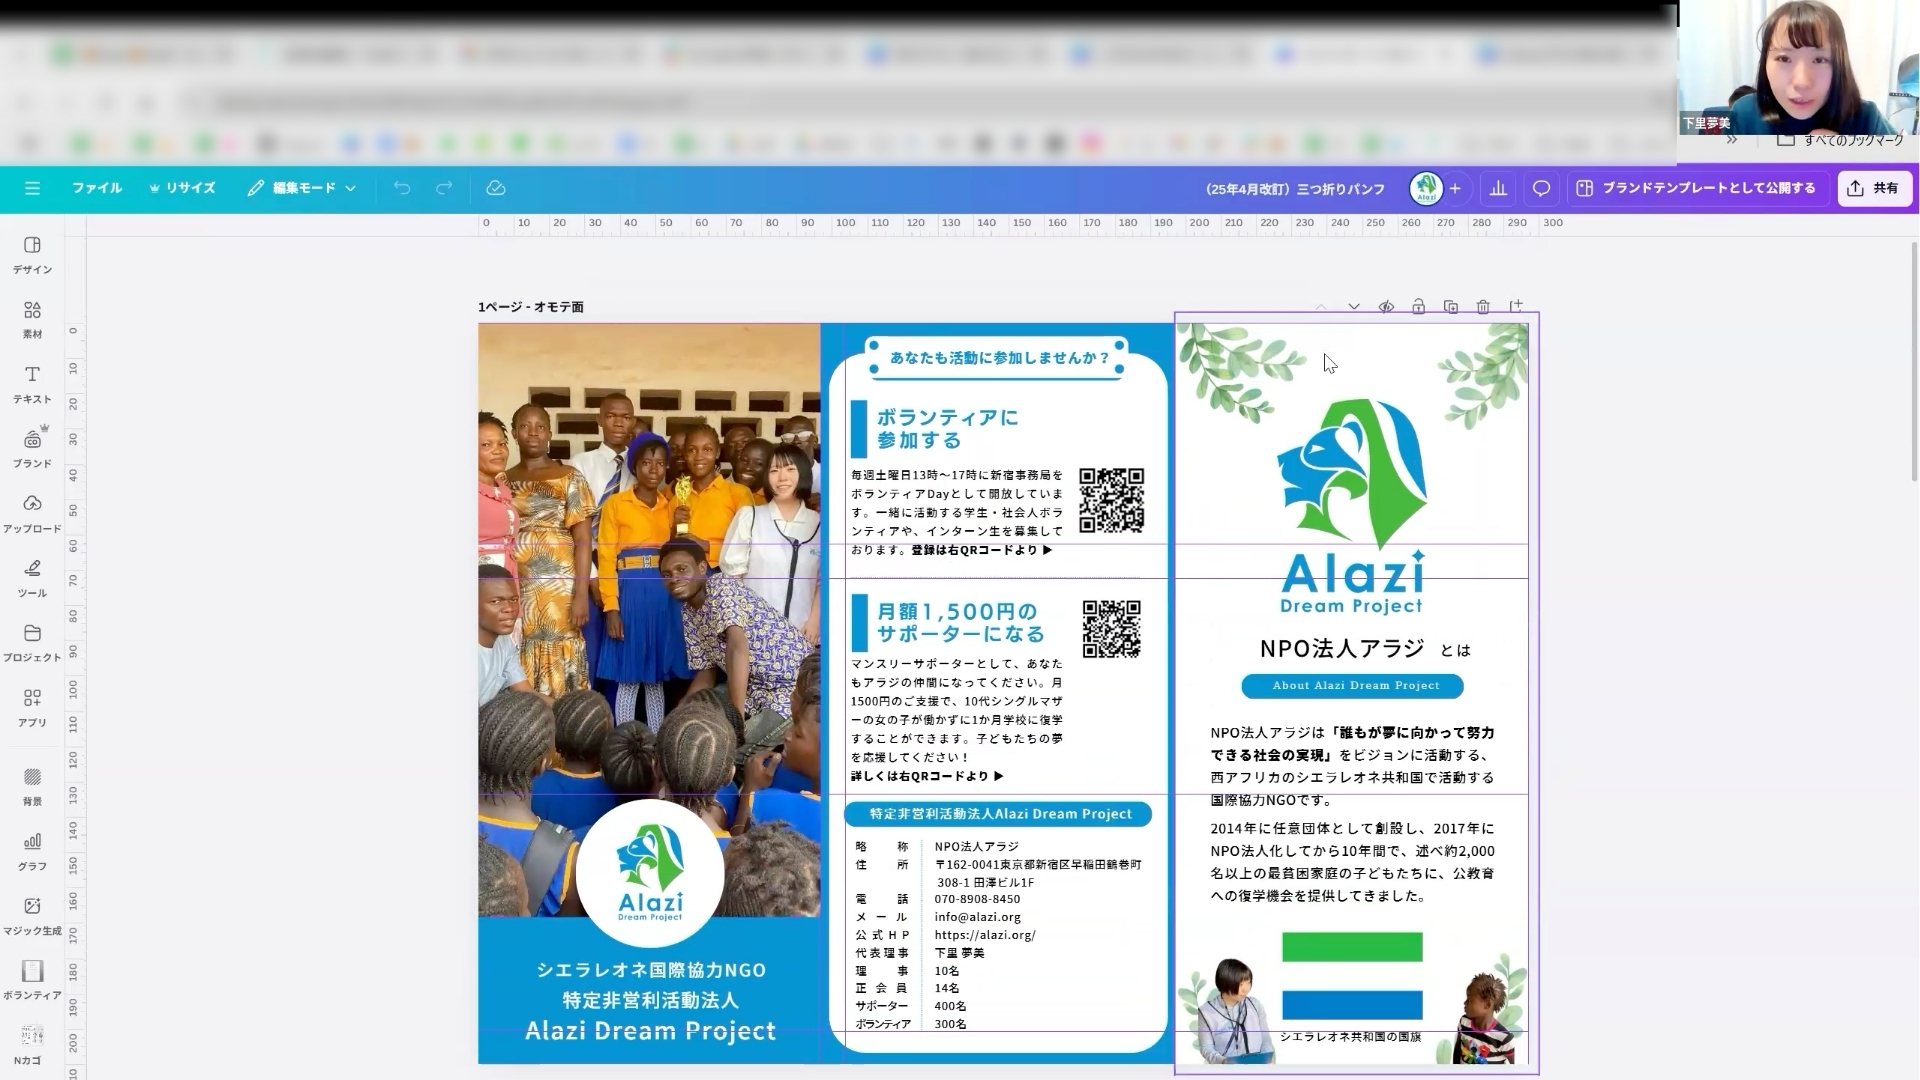
Task: Select the About Alazi Dream Project pill
Action: point(1353,686)
